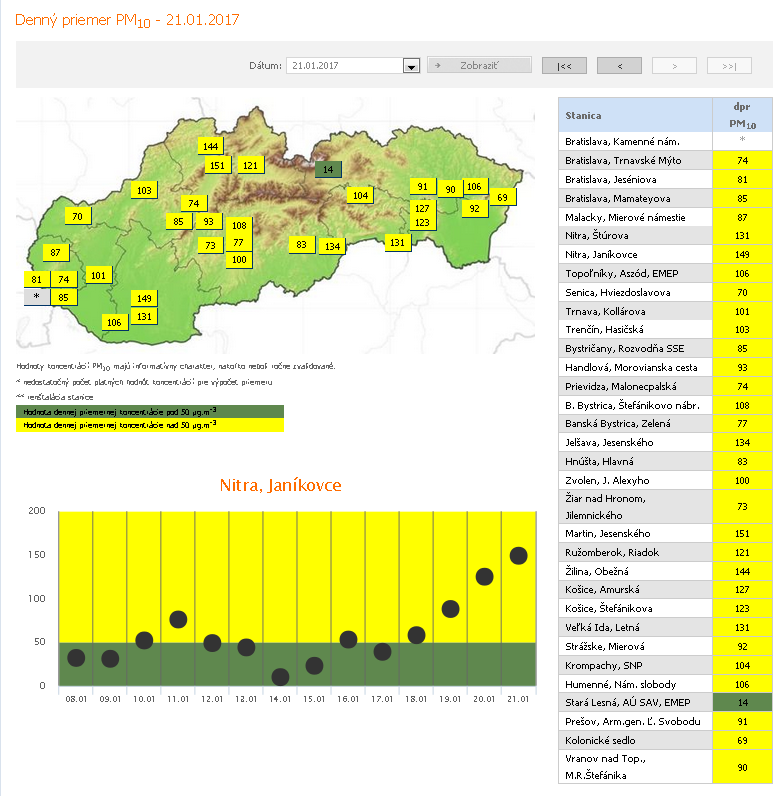Screen dimensions: 784x796
Task: Click the dpr PM10 column header
Action: pos(742,115)
